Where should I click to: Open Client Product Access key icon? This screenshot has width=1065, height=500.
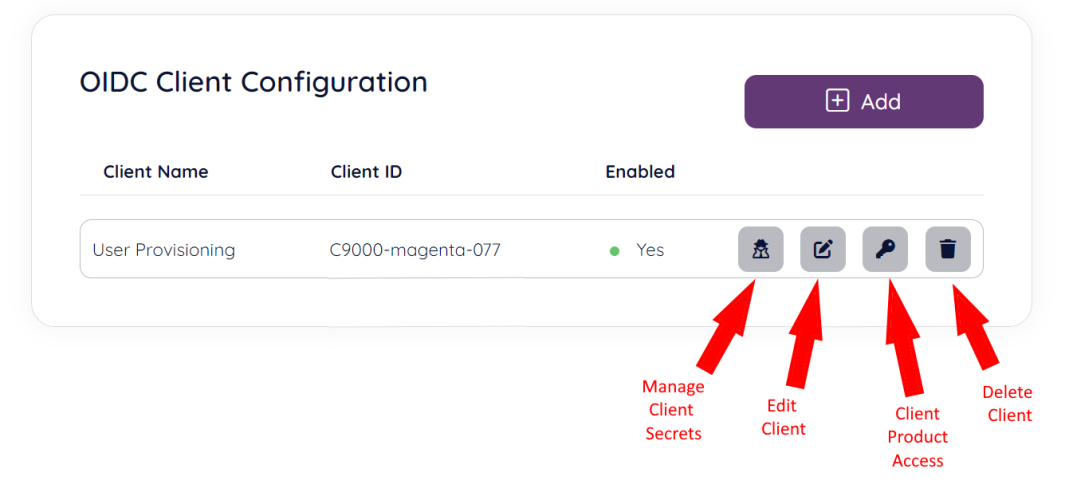[885, 249]
